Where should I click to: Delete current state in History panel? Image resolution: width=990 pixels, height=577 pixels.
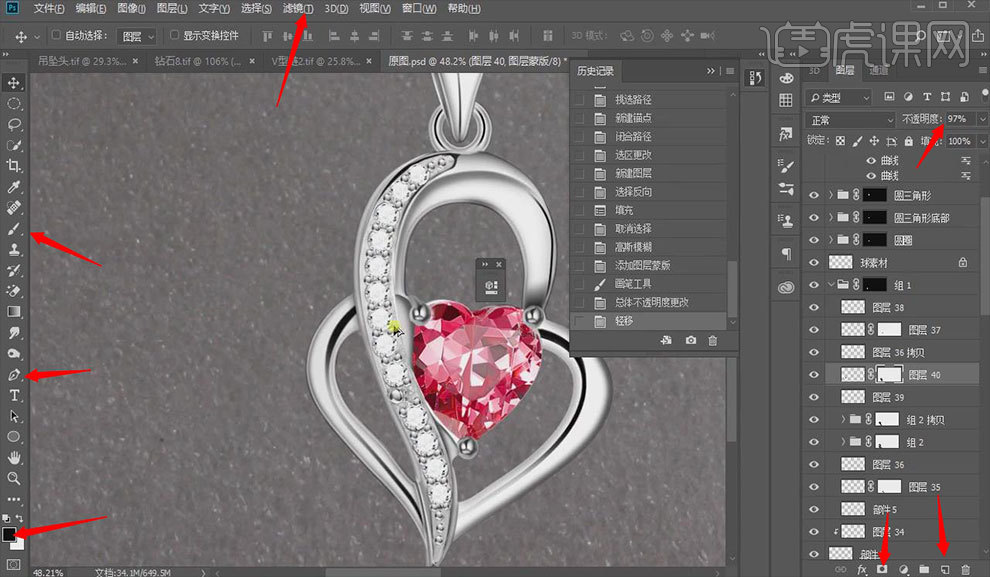tap(713, 340)
